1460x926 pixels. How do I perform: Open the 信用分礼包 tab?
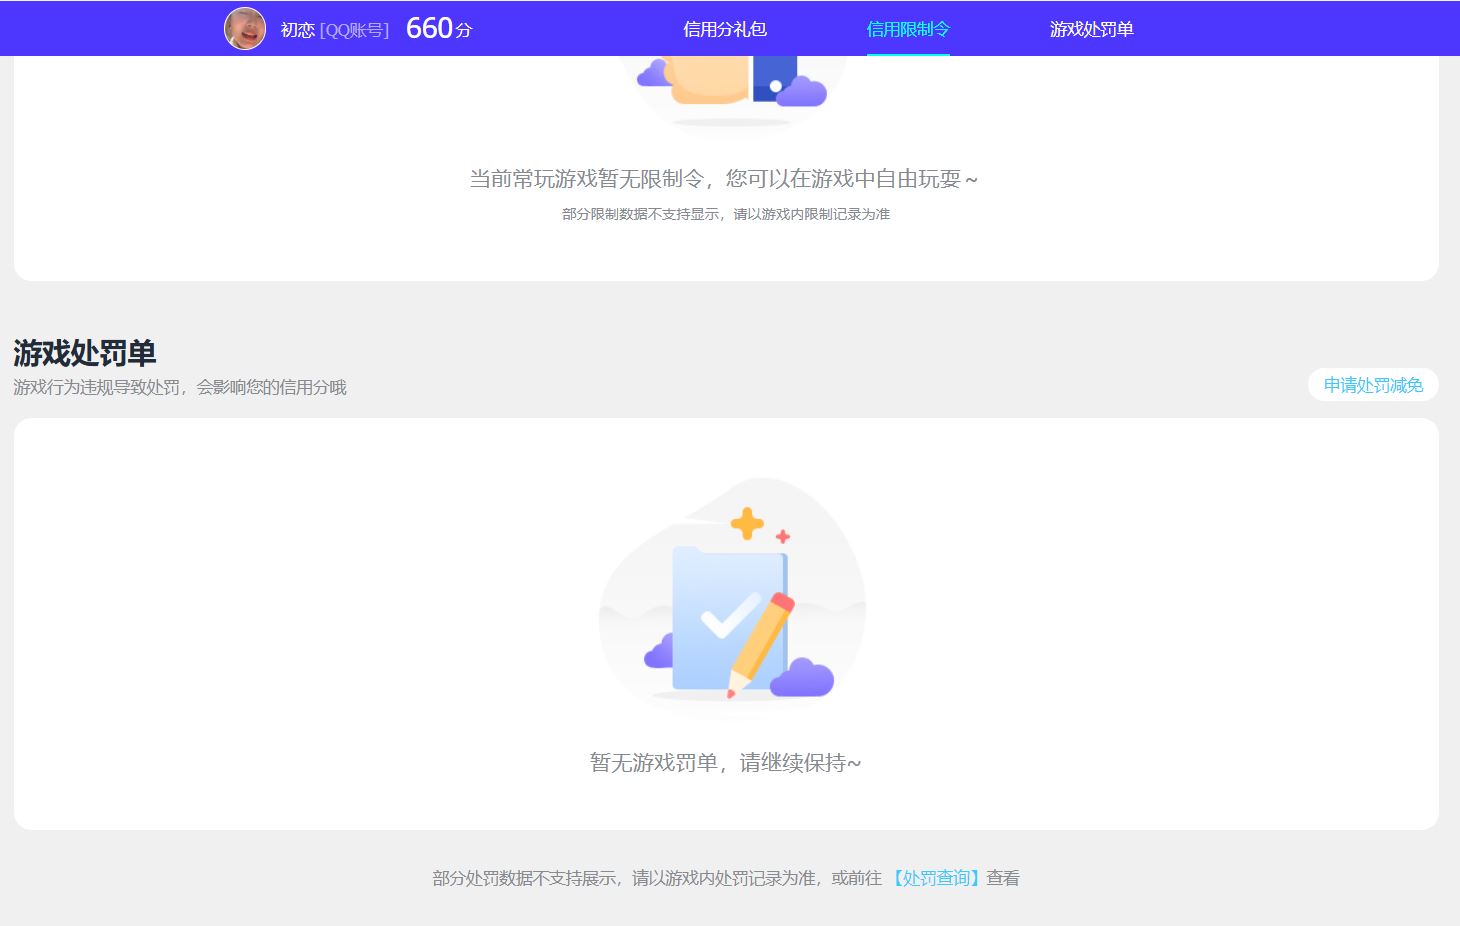[x=724, y=29]
